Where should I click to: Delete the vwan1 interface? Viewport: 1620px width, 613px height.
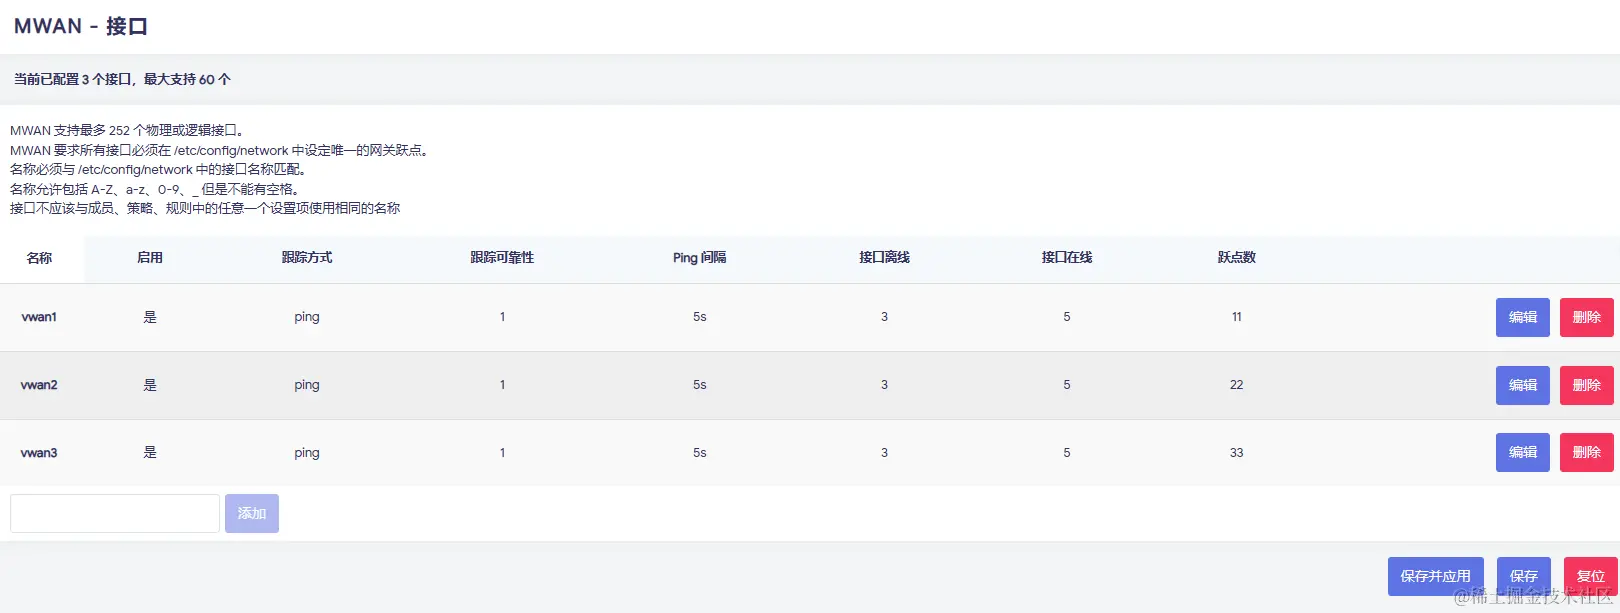(1586, 317)
